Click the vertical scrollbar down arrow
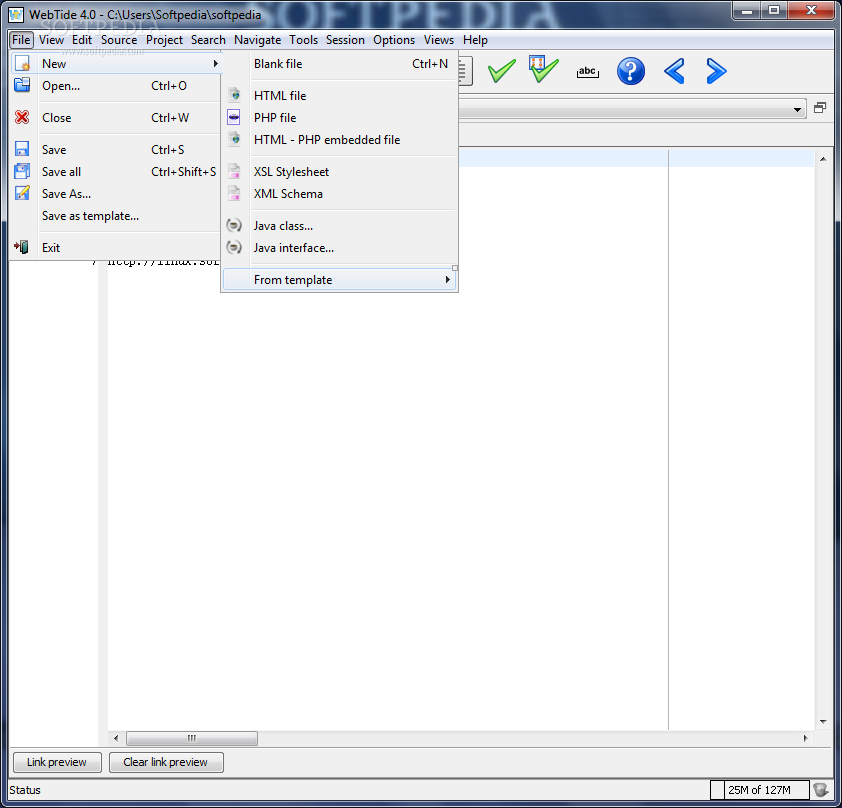This screenshot has width=842, height=808. [x=823, y=722]
